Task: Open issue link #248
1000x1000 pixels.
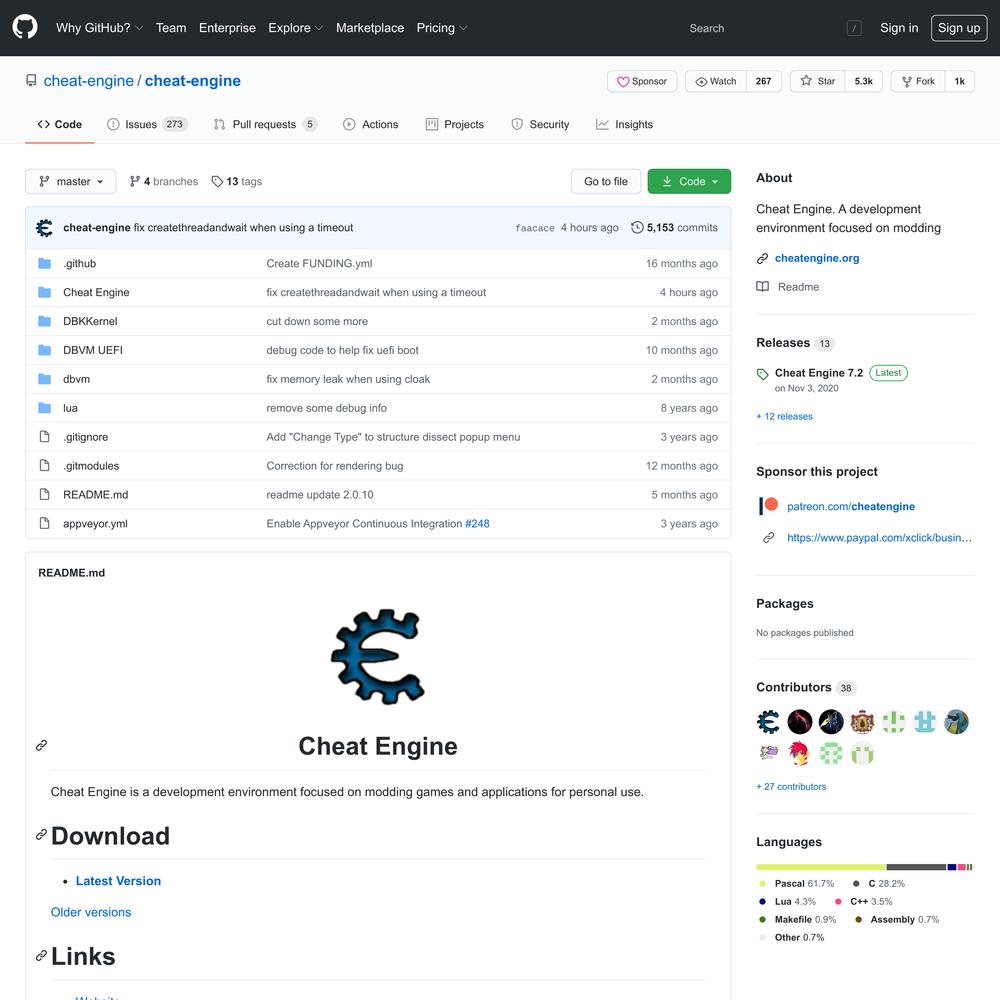Action: 477,524
